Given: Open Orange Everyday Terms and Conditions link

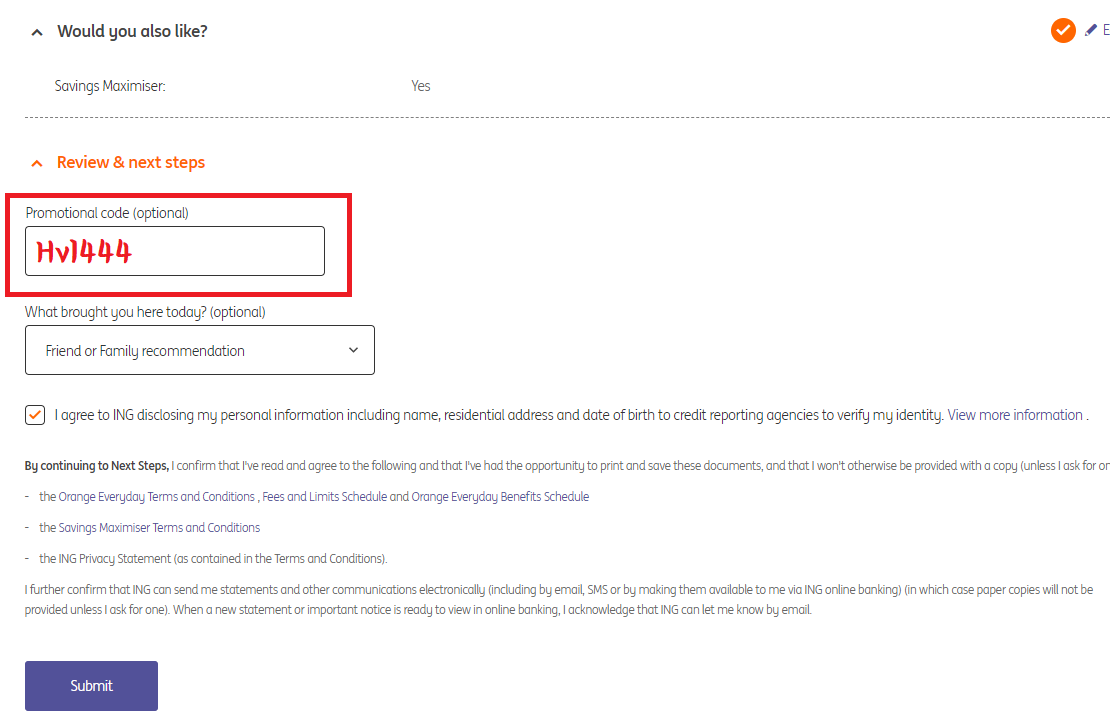Looking at the screenshot, I should coord(156,497).
